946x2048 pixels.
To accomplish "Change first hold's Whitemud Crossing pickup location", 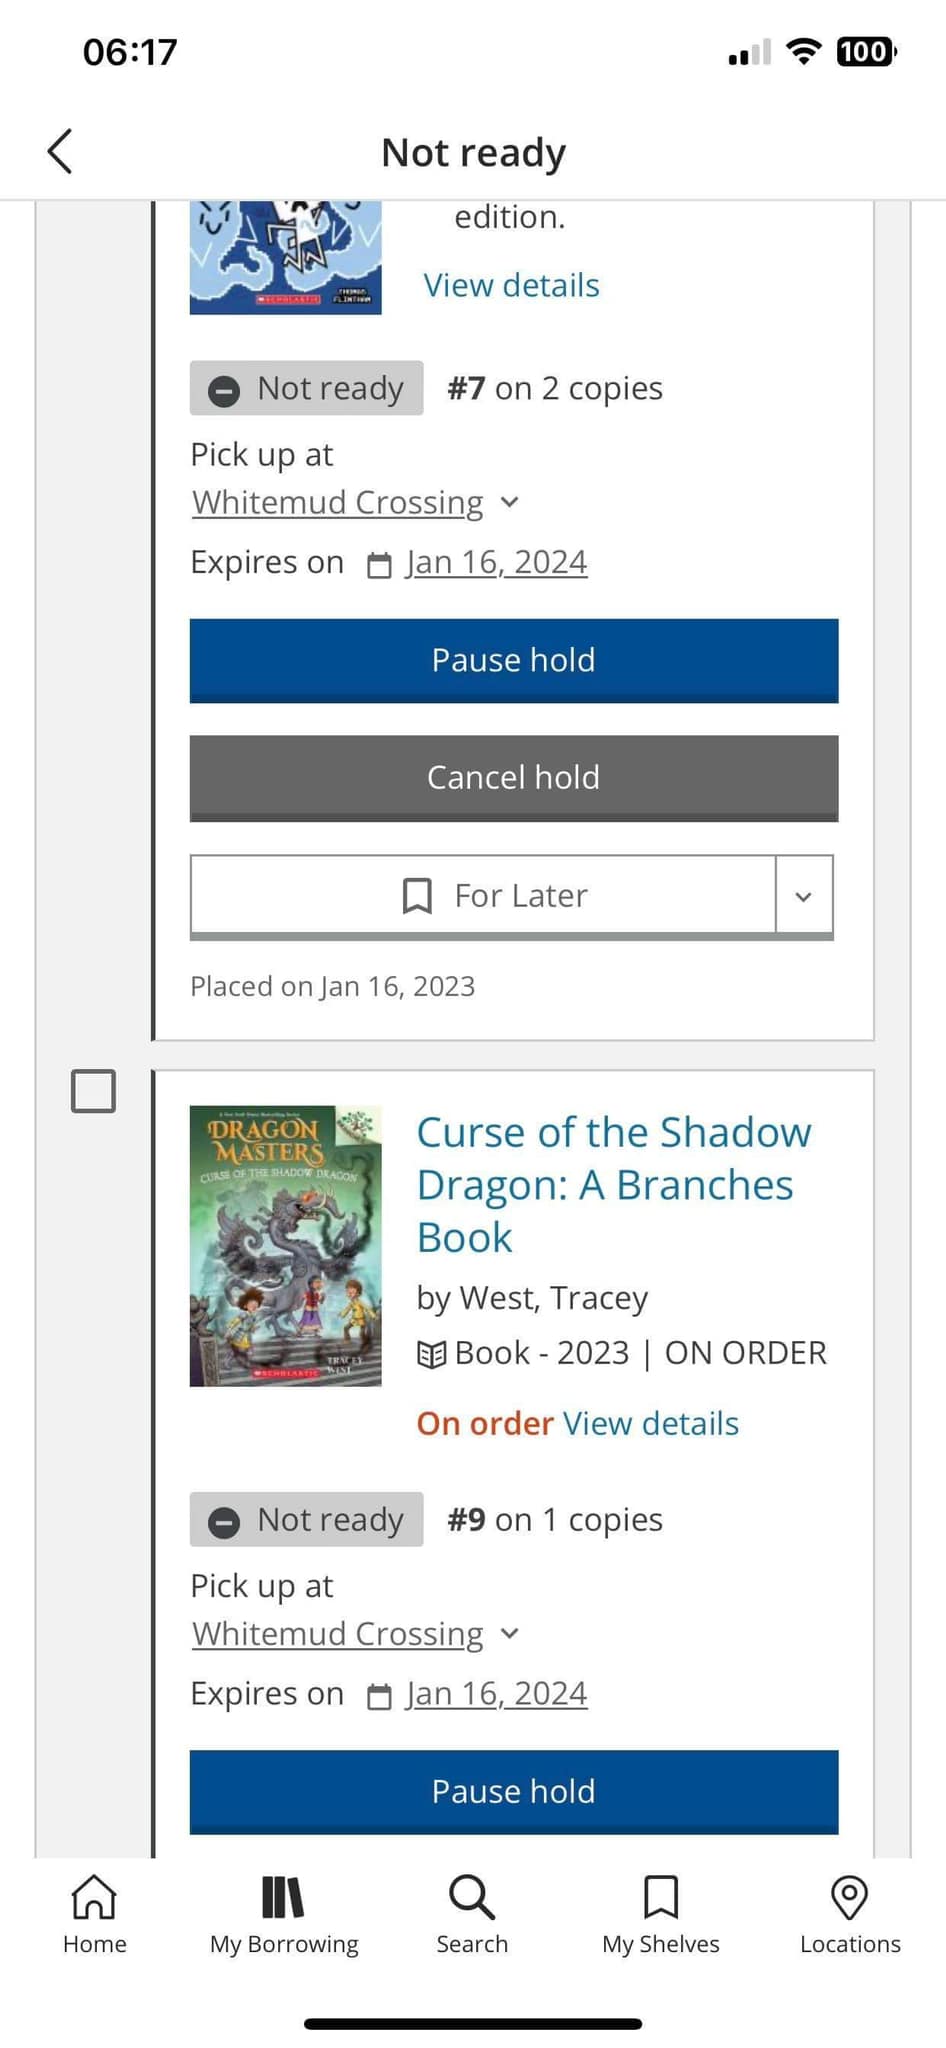I will [355, 502].
